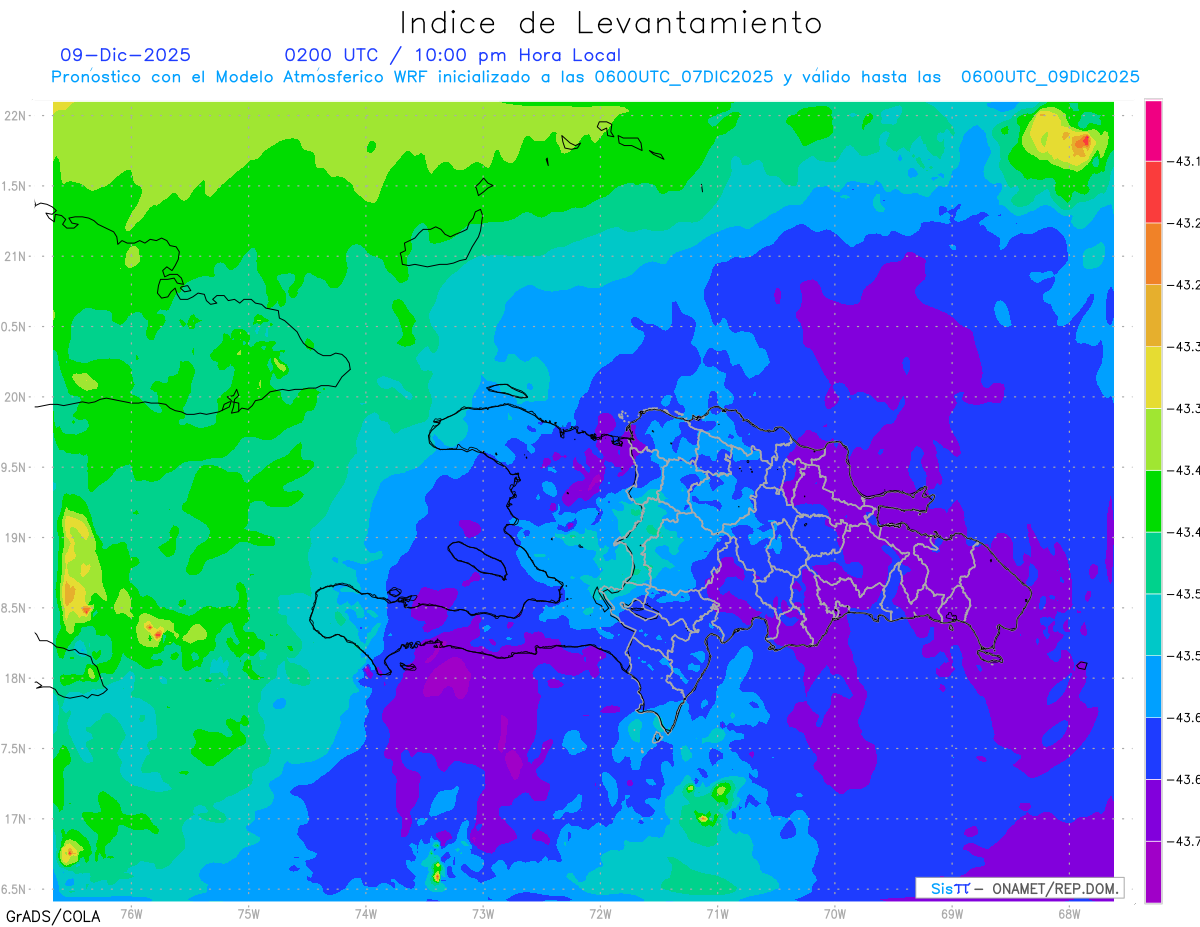Click the 'SisTT - ONAMET/REP.DOM.' logo box
Screen dimensions: 1200x927
[1020, 888]
